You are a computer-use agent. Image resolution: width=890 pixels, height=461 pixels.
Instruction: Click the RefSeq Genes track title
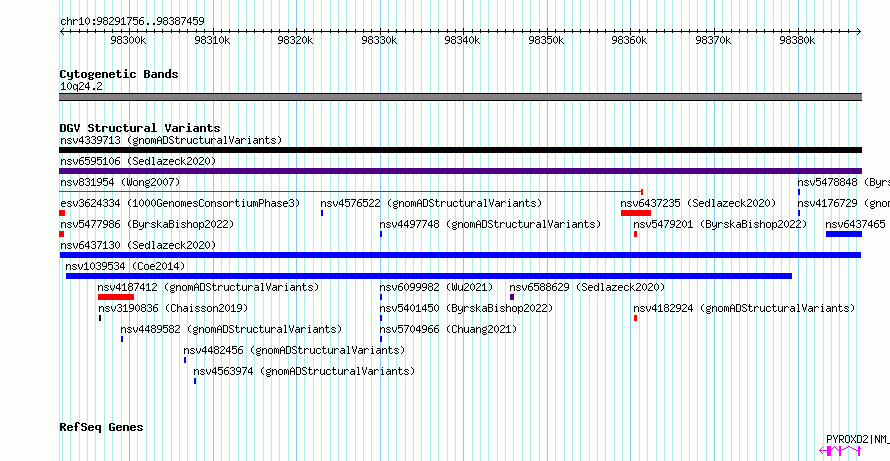[x=102, y=427]
